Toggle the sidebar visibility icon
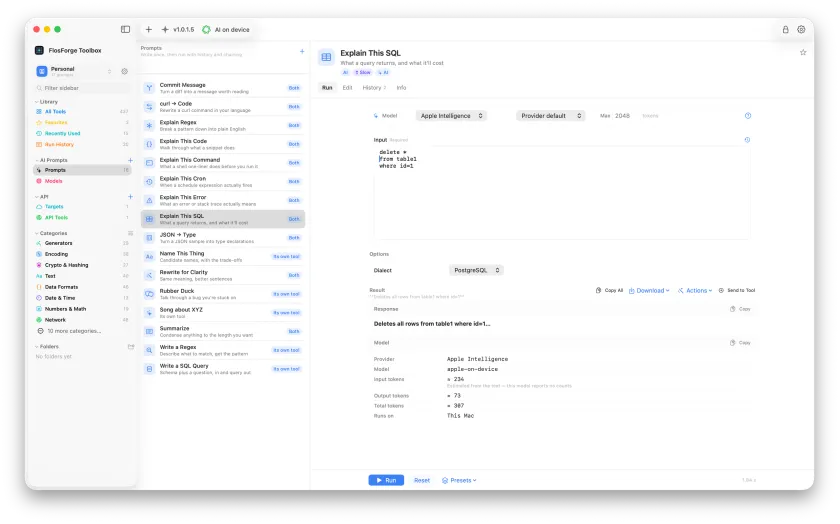This screenshot has height=524, width=840. [125, 29]
